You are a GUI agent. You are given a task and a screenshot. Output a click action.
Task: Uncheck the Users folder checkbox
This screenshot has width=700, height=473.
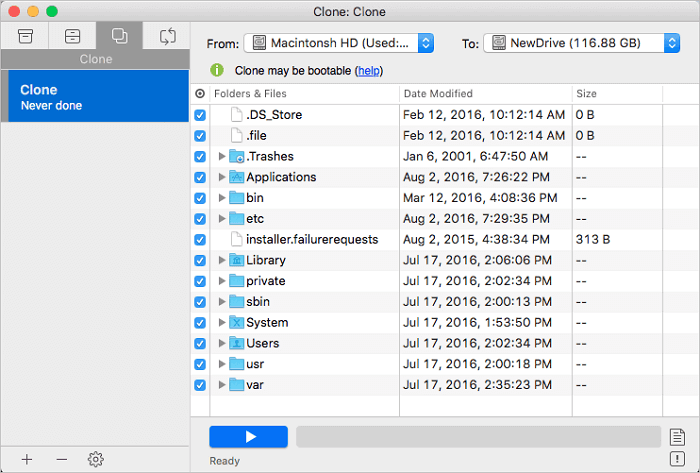point(200,343)
